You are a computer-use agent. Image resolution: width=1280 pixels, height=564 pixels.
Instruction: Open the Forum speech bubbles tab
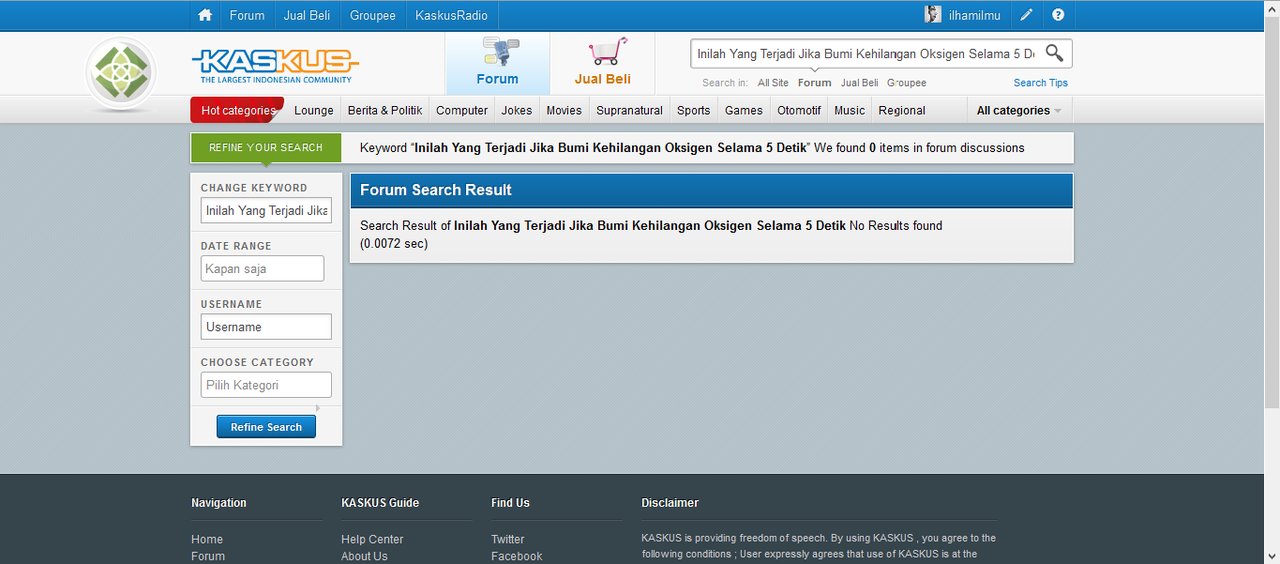497,63
